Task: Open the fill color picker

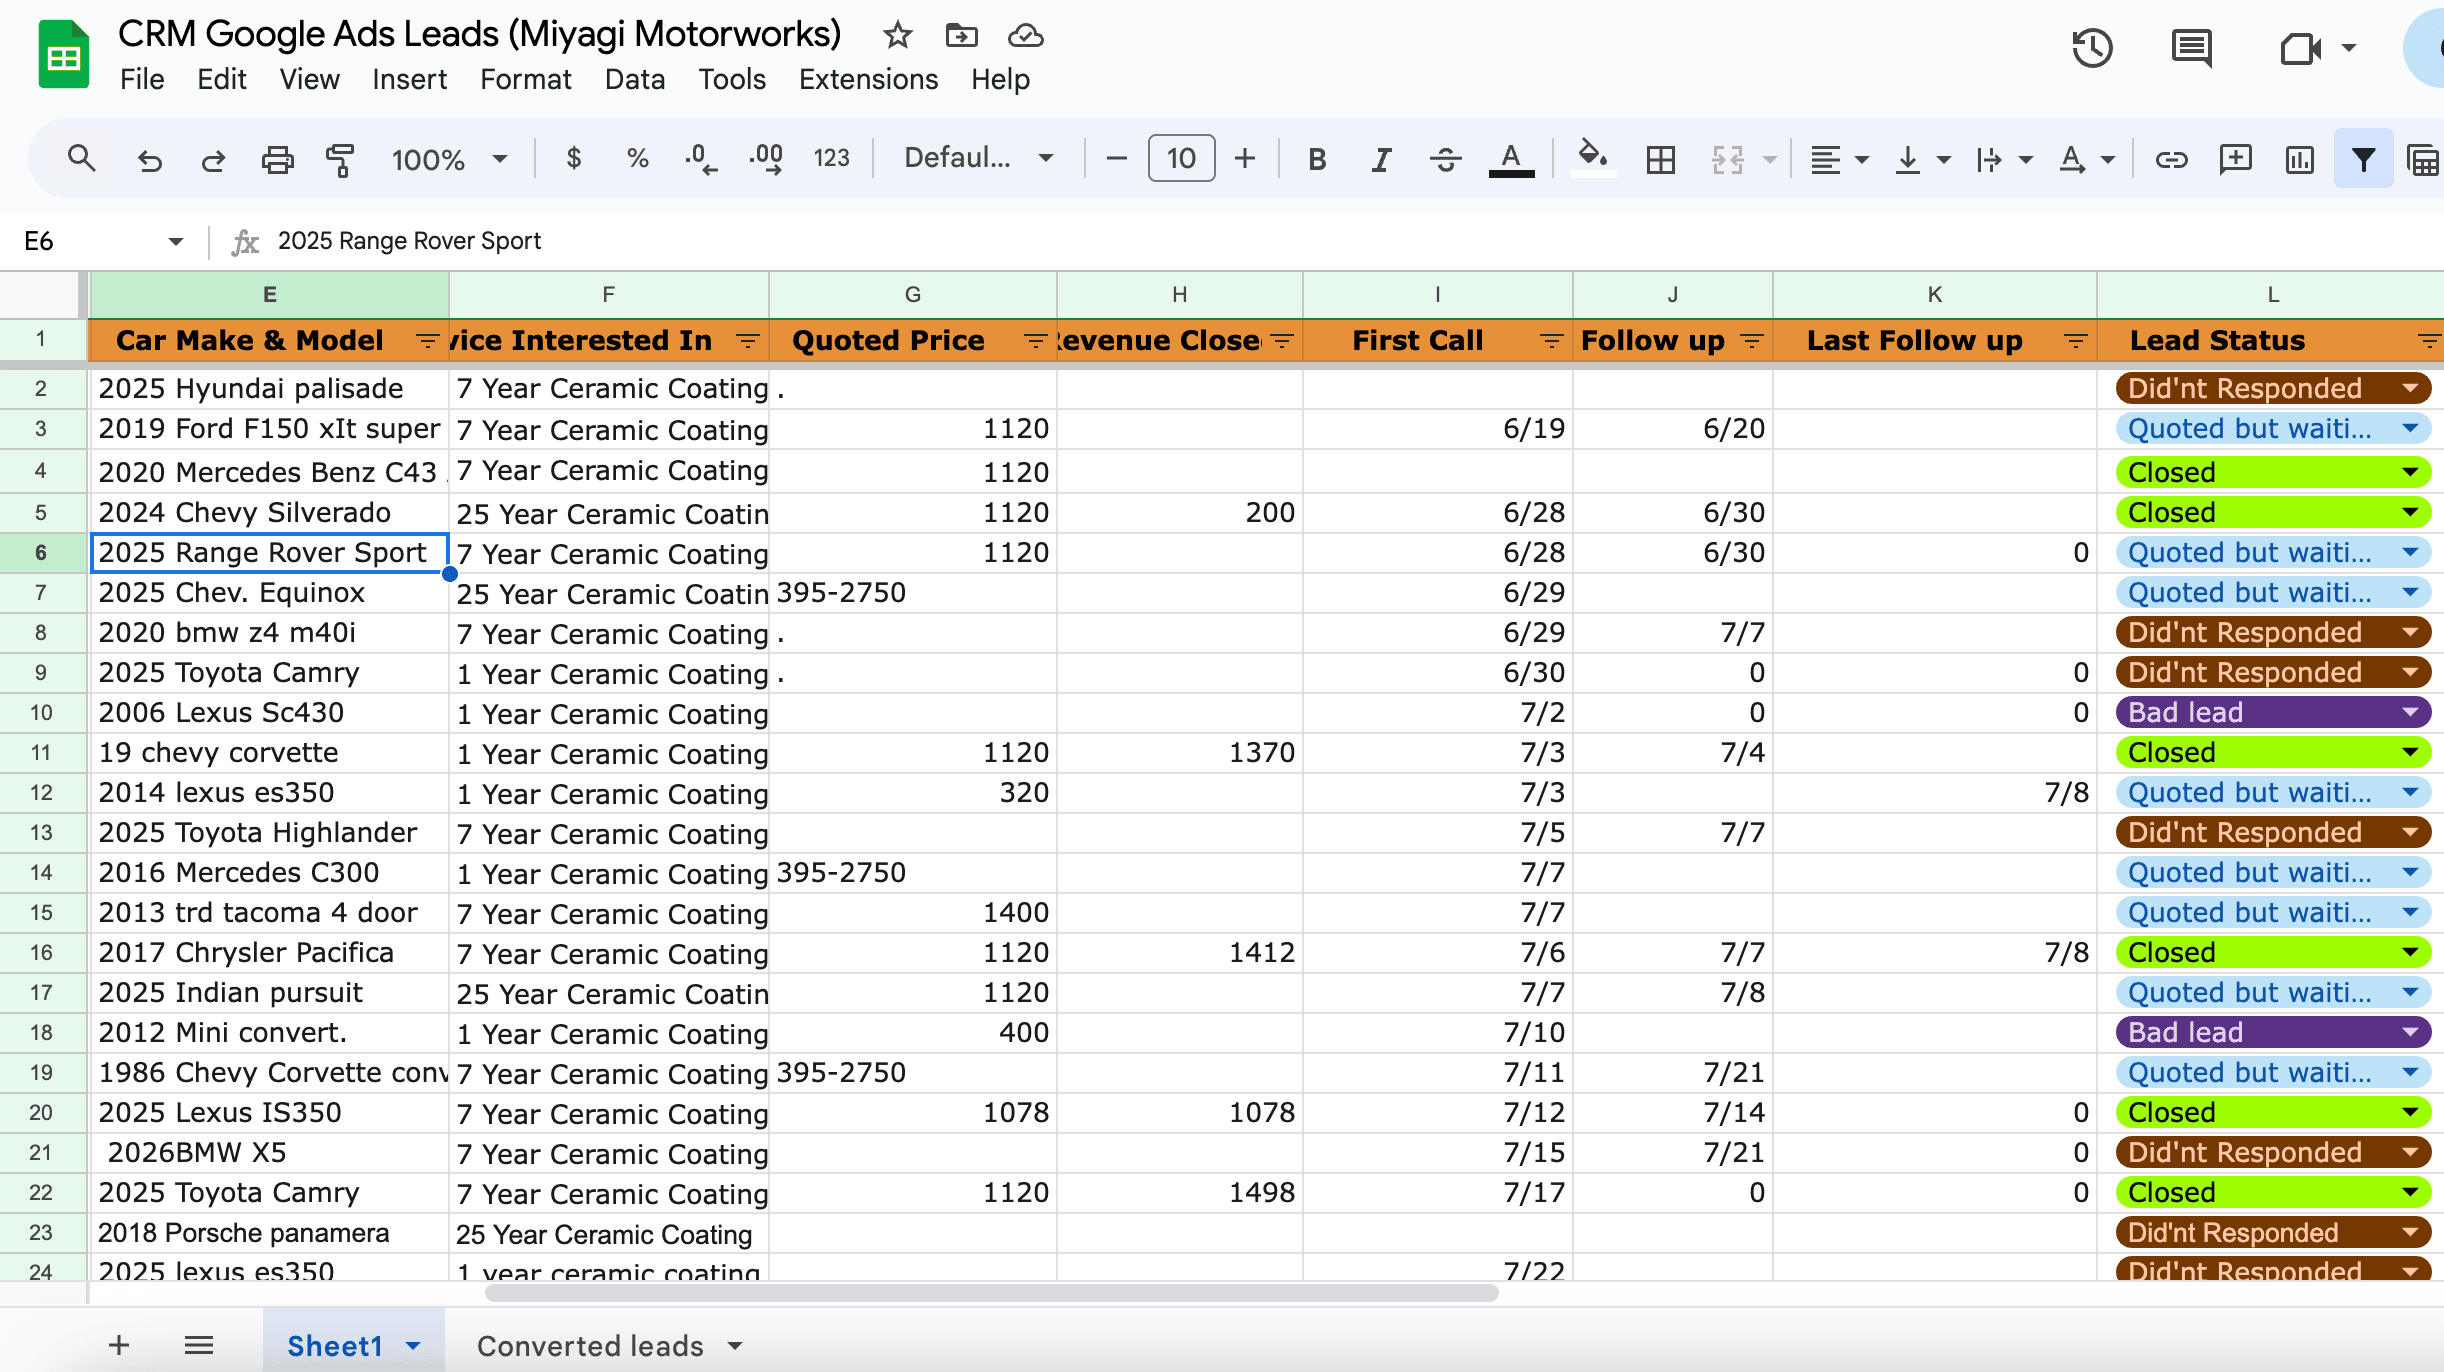Action: [x=1593, y=158]
